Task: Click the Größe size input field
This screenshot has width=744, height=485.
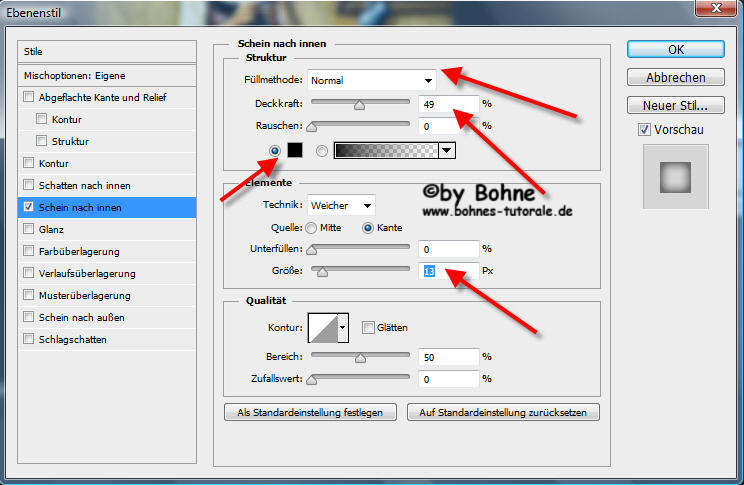Action: (447, 271)
